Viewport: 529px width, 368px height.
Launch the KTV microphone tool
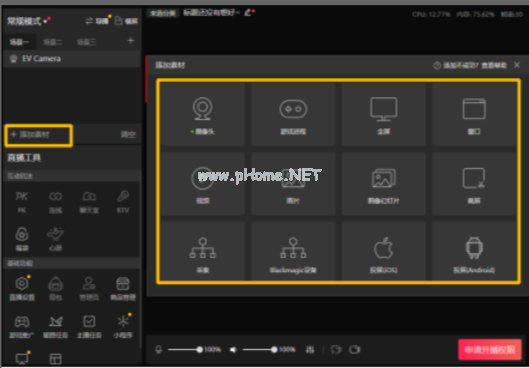pyautogui.click(x=123, y=201)
